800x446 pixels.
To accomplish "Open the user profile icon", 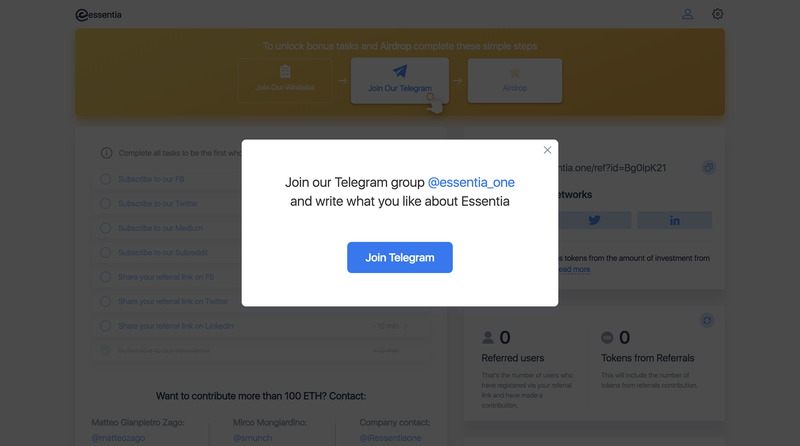I will [688, 14].
